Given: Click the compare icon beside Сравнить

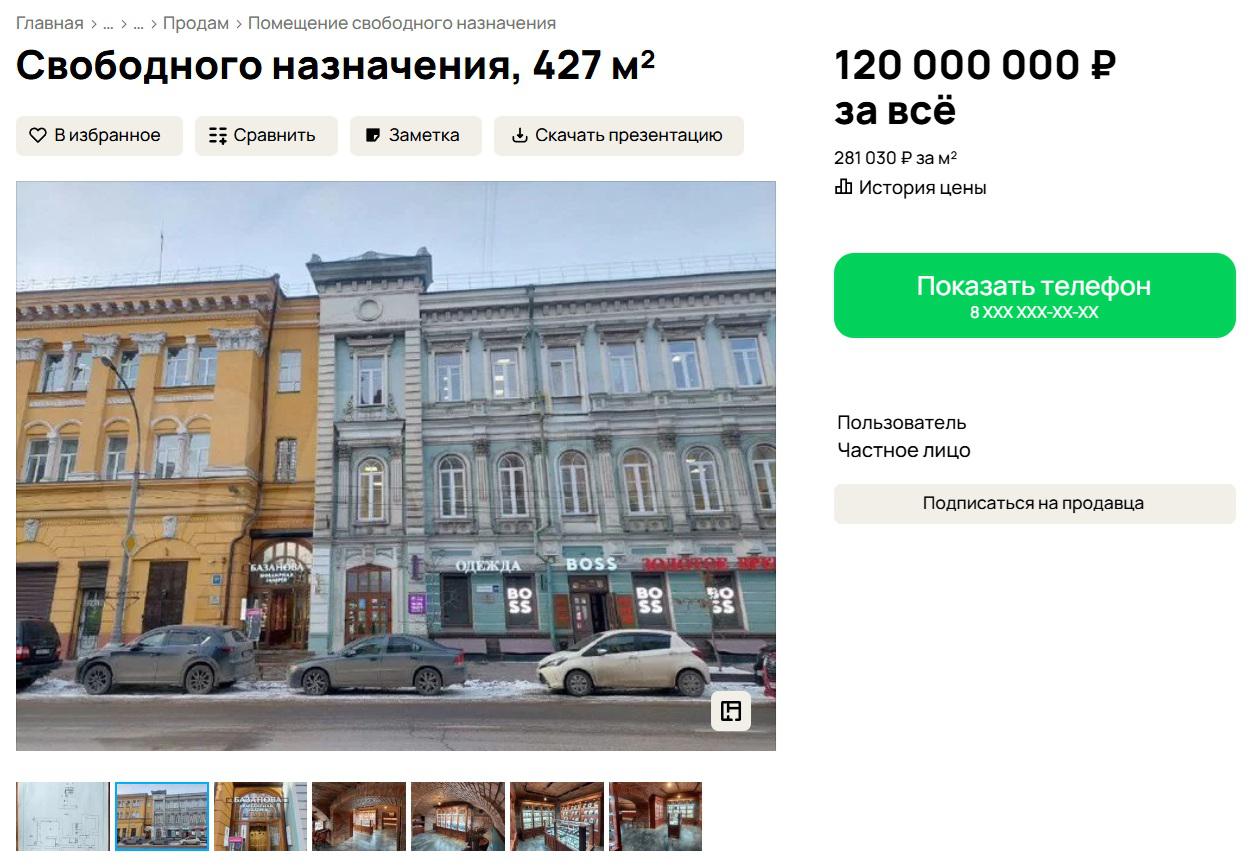Looking at the screenshot, I should 218,135.
